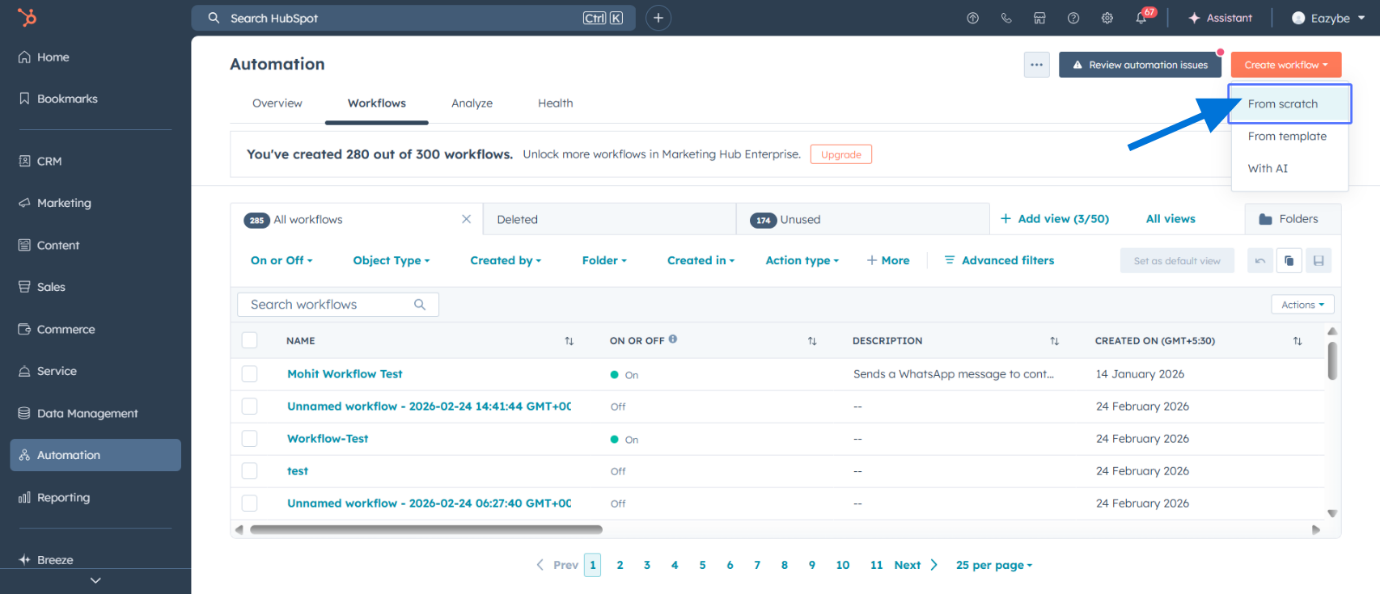Screen dimensions: 1380x594
Task: Click the upgrade arrow icon in top bar
Action: point(973,18)
